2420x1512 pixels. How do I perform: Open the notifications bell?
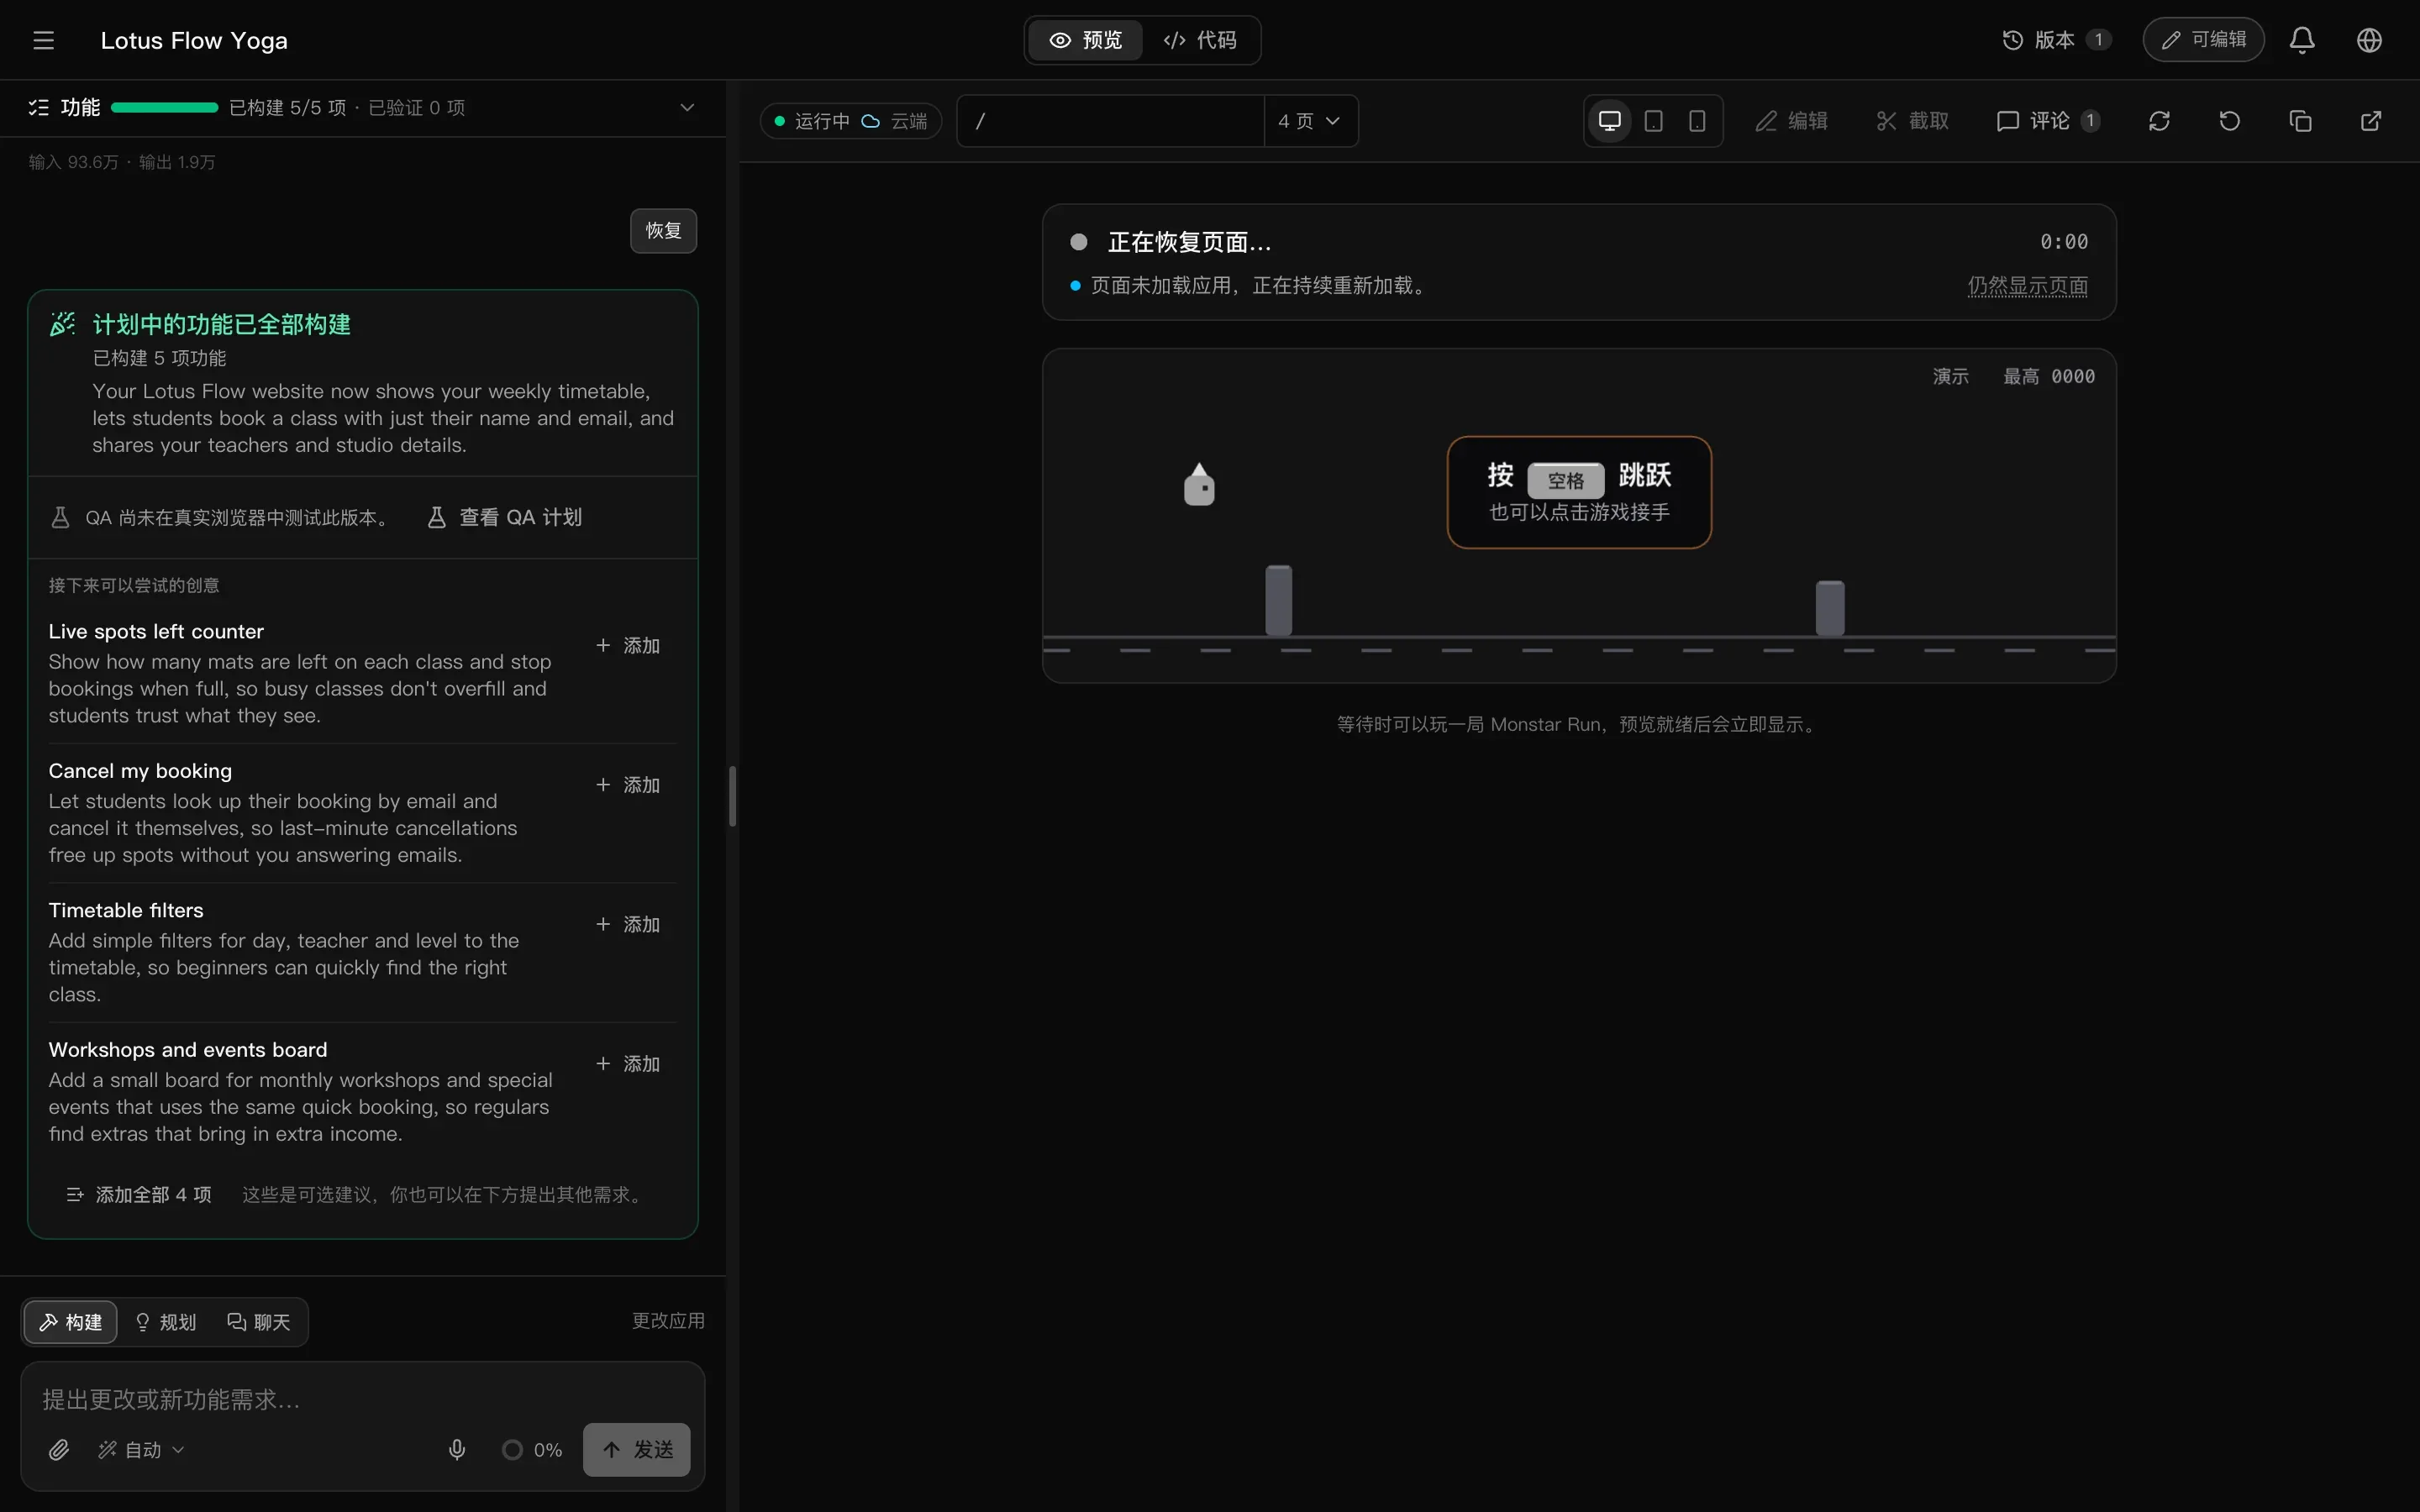2302,40
